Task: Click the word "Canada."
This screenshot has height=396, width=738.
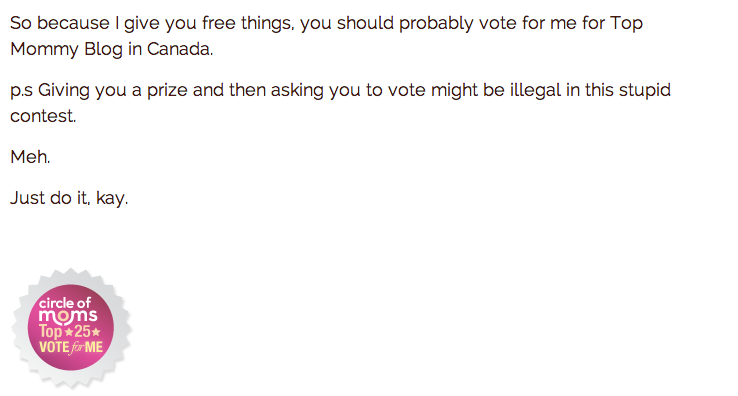Action: [x=180, y=49]
